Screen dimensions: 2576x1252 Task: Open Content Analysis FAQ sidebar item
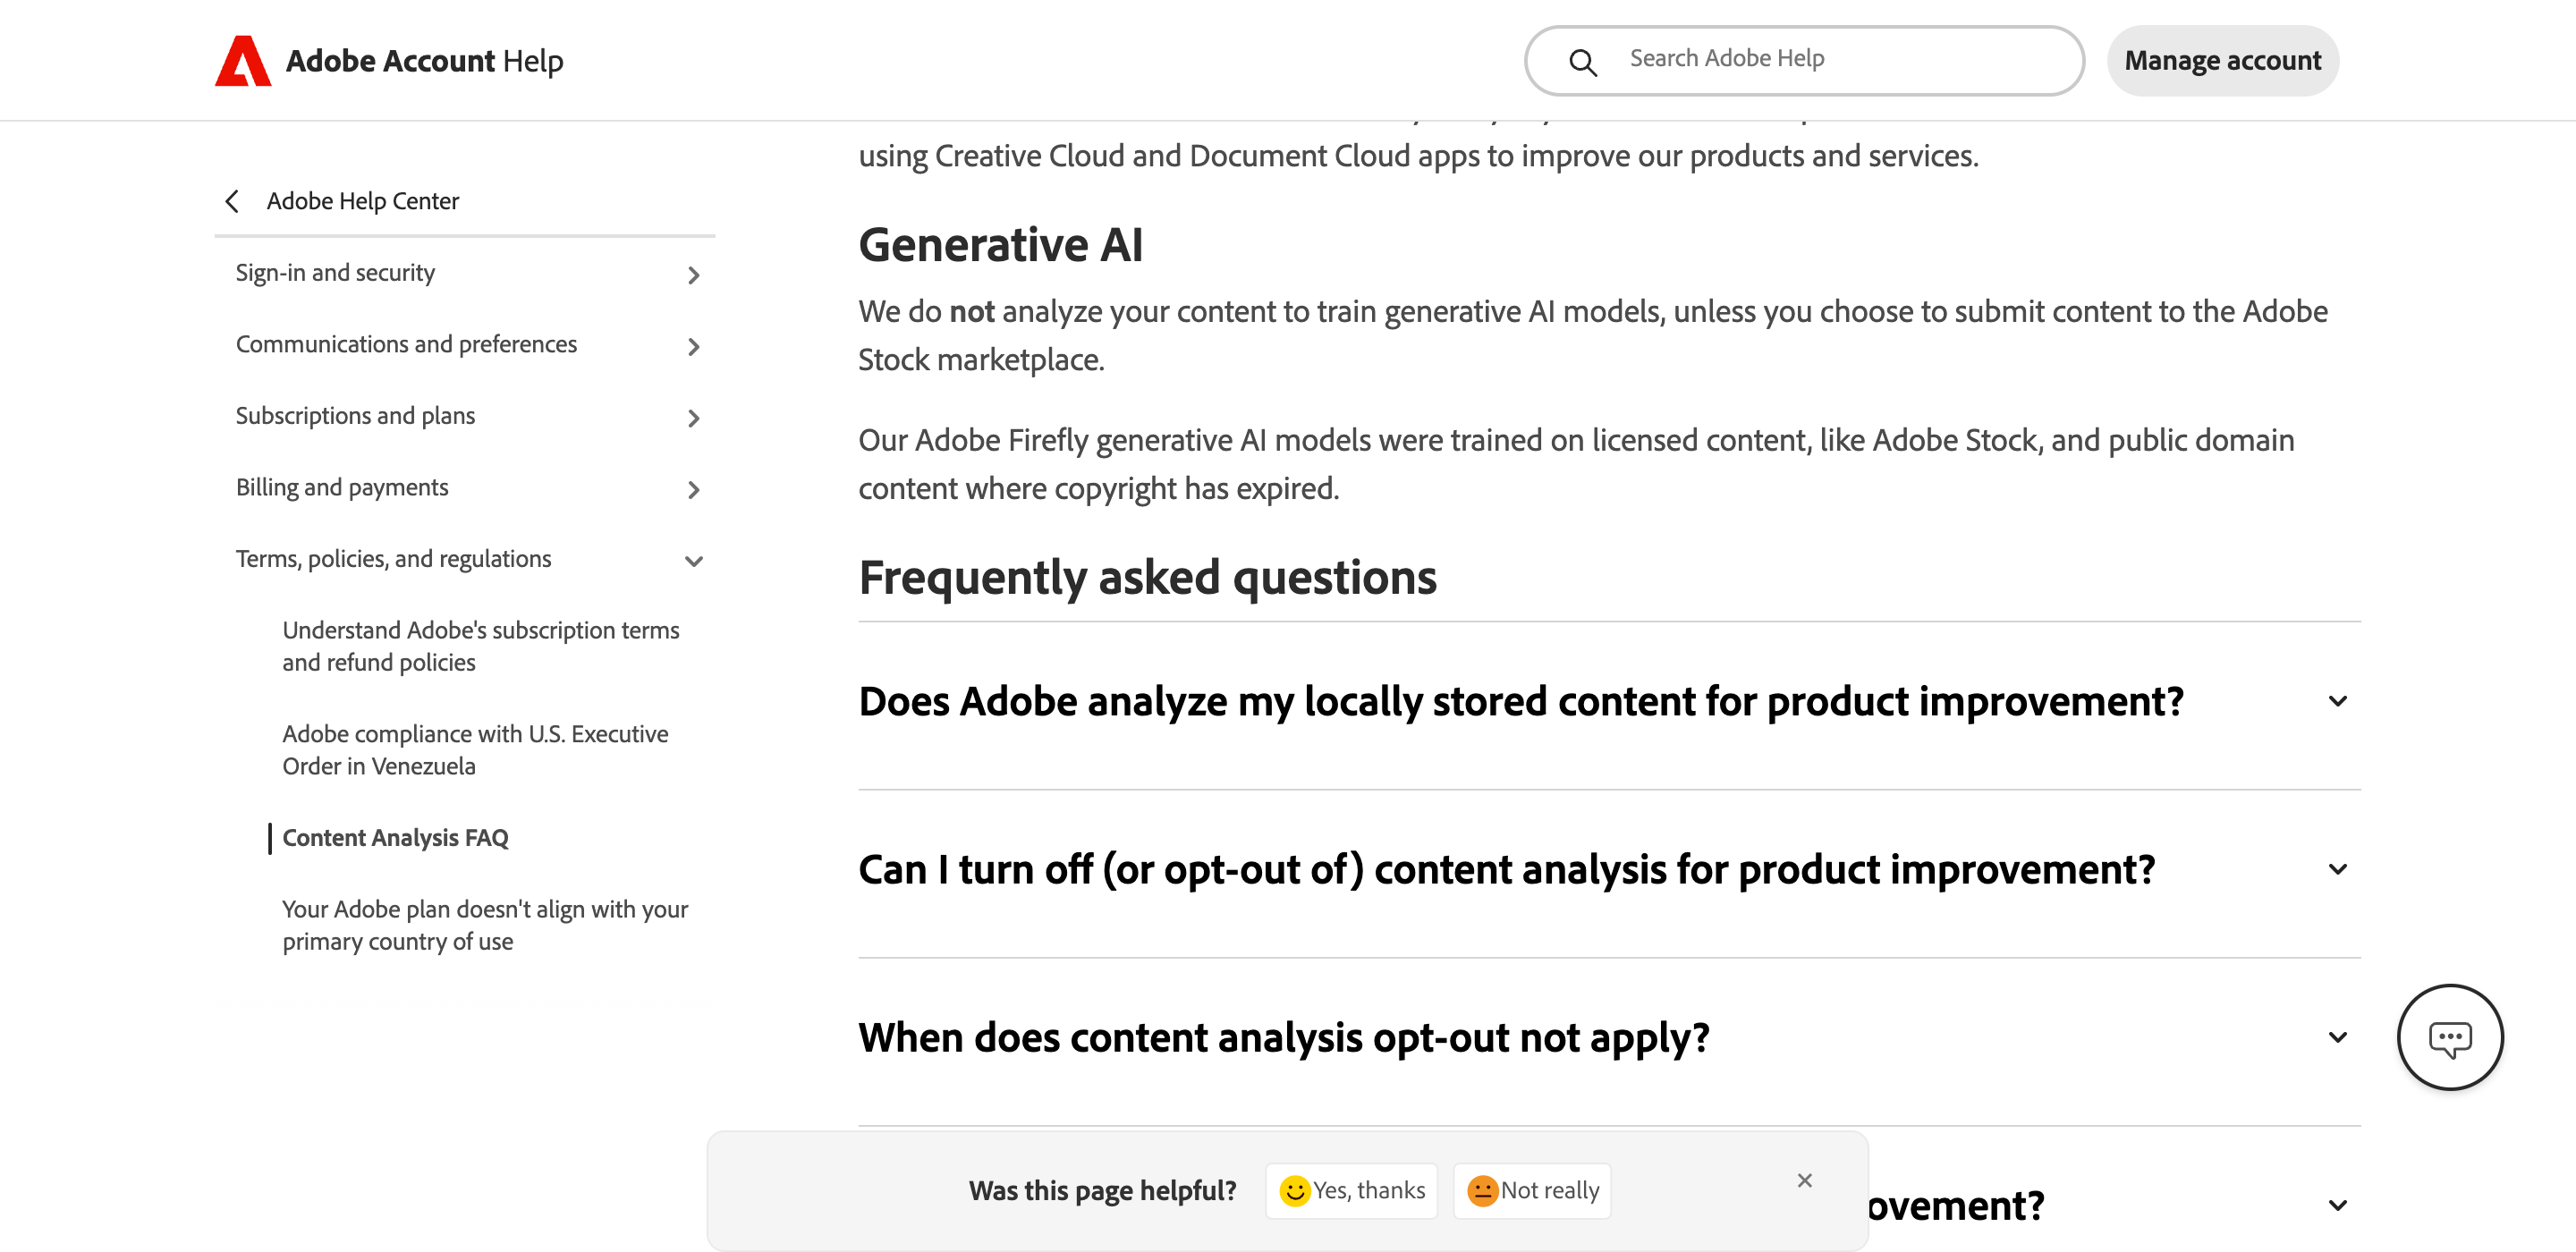(x=395, y=838)
